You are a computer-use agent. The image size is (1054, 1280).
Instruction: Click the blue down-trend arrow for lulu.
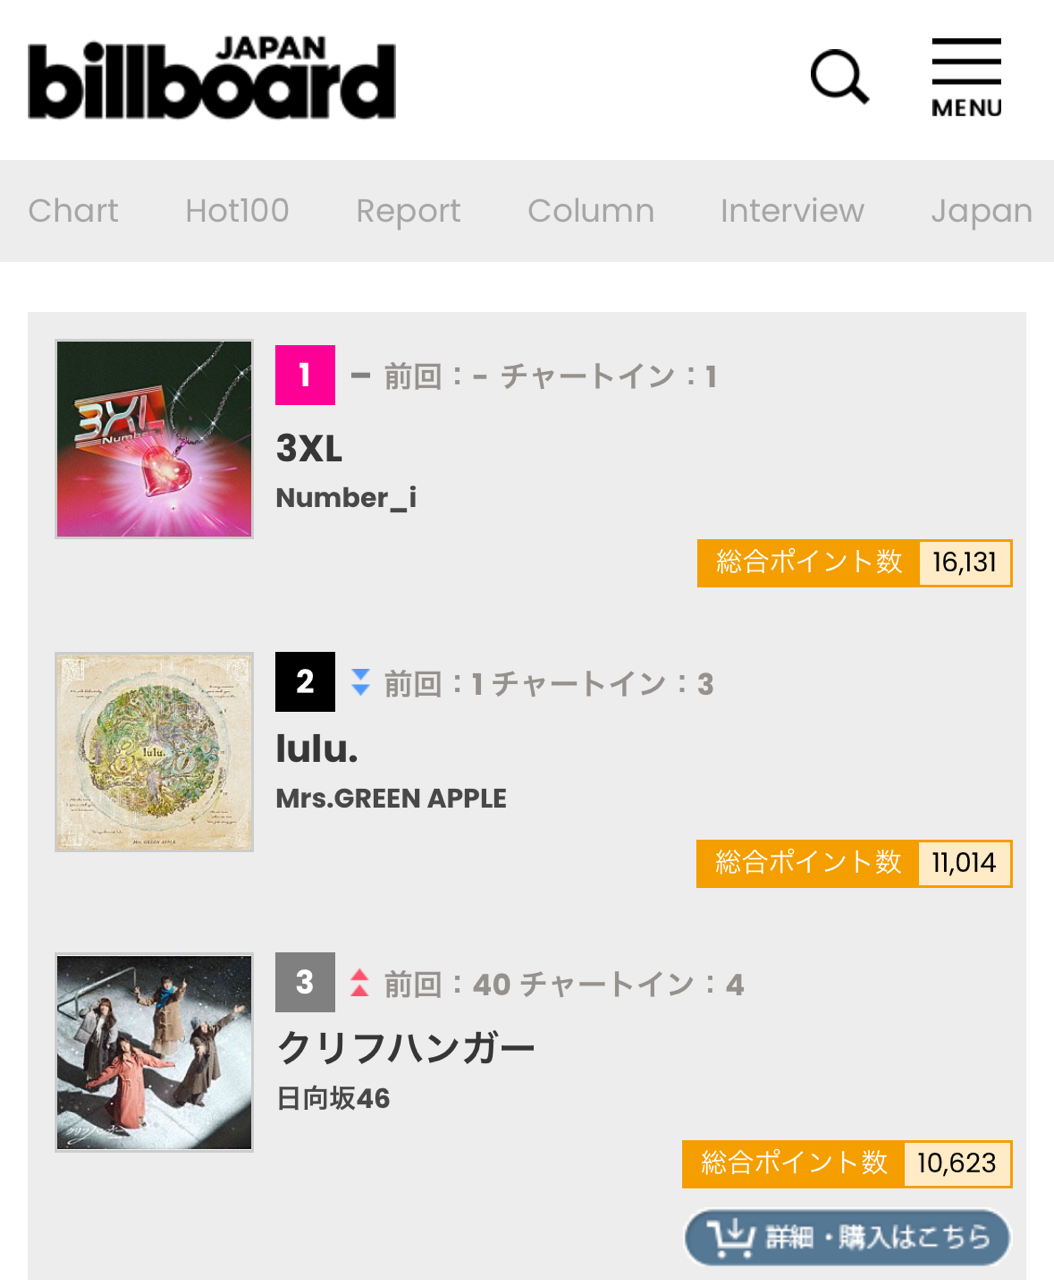coord(361,682)
